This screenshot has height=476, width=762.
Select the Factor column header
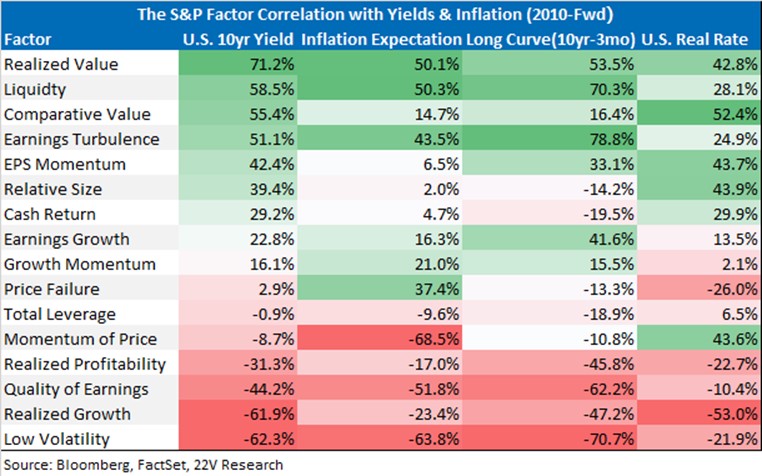pos(28,39)
